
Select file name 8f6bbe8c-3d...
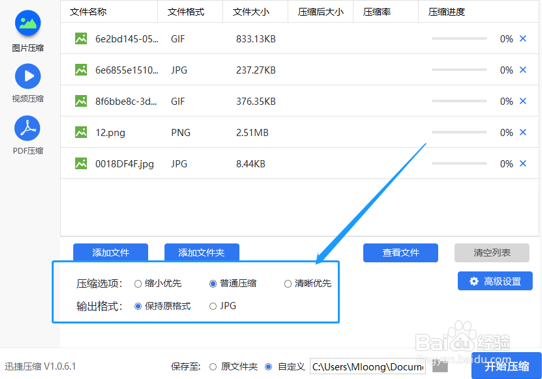point(126,101)
